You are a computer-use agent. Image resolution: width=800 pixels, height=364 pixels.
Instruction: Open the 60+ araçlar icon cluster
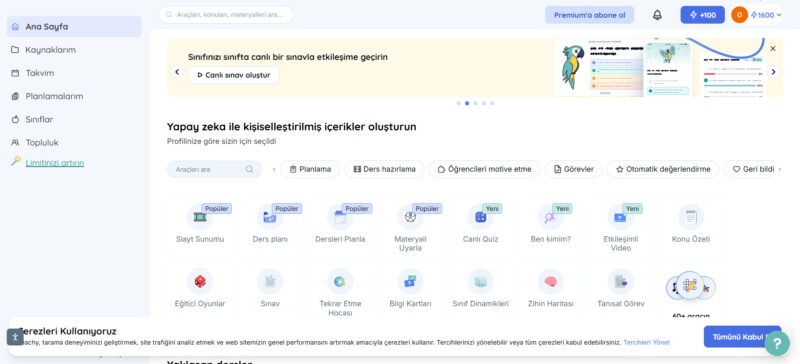point(691,286)
